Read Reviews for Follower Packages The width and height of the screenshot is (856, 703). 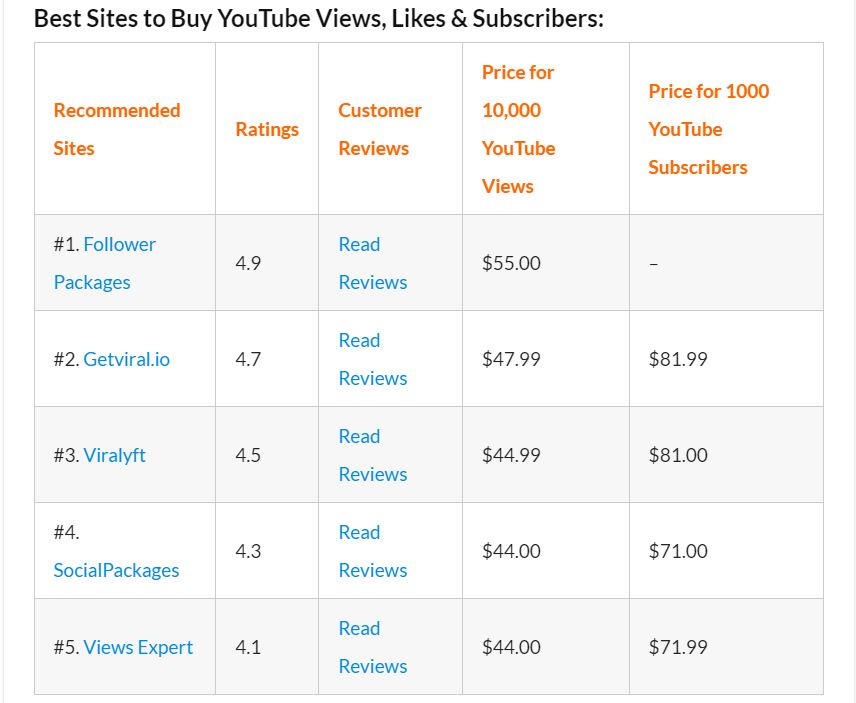coord(372,263)
